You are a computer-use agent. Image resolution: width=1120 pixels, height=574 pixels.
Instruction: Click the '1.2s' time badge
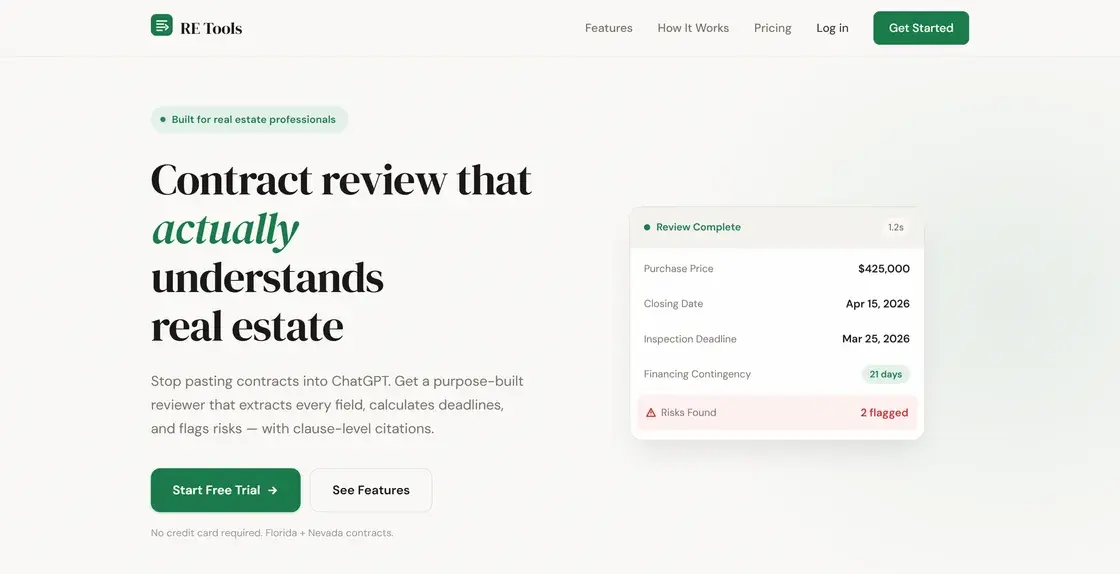[896, 227]
